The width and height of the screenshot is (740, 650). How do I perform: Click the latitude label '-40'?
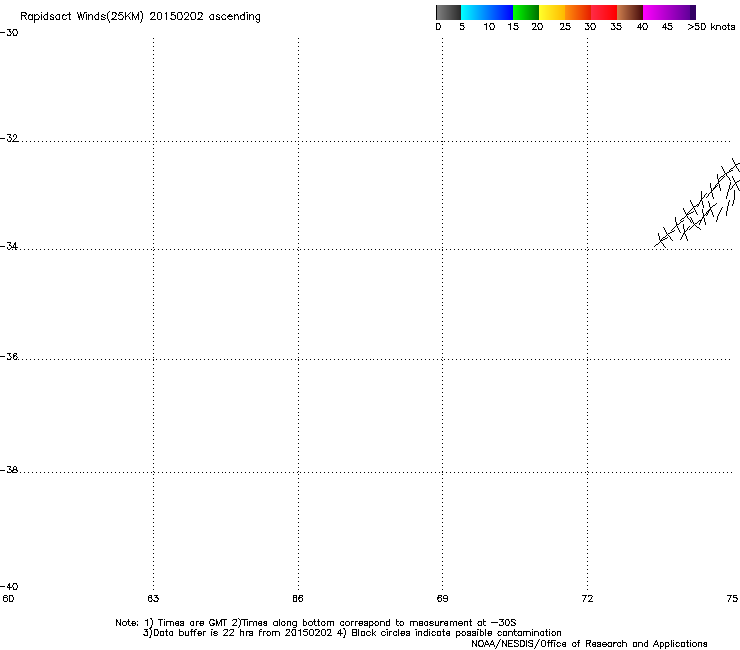(x=9, y=587)
